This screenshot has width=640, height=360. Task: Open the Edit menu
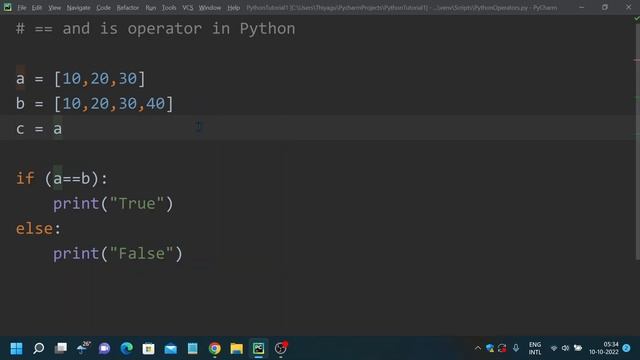point(37,8)
